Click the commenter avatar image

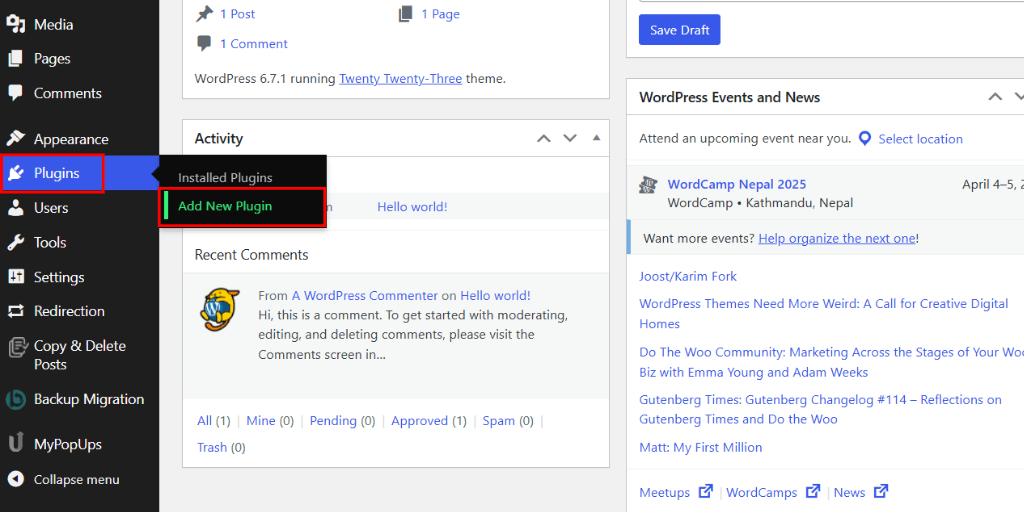coord(220,310)
